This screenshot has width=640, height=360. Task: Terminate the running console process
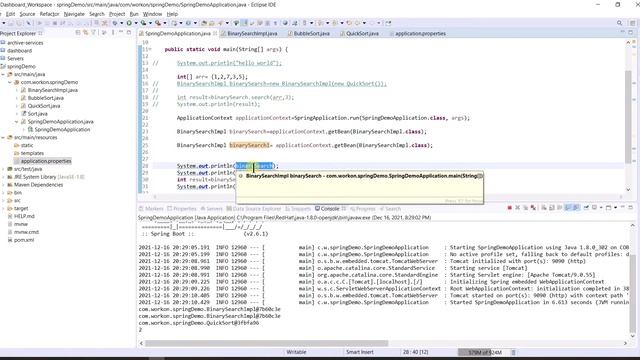click(x=509, y=208)
